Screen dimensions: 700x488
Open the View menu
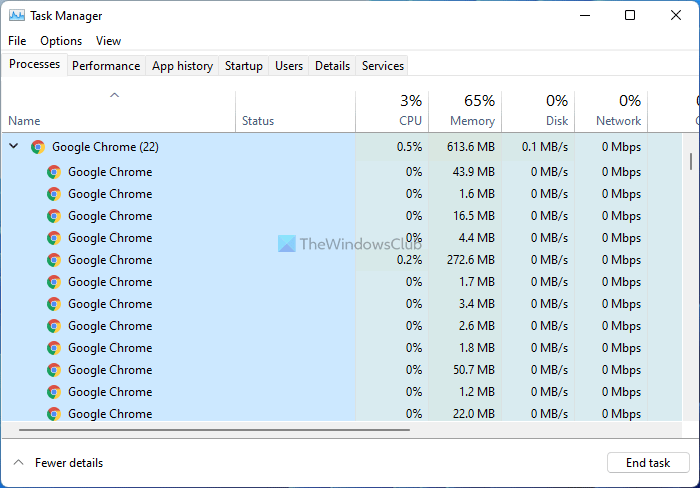click(108, 41)
